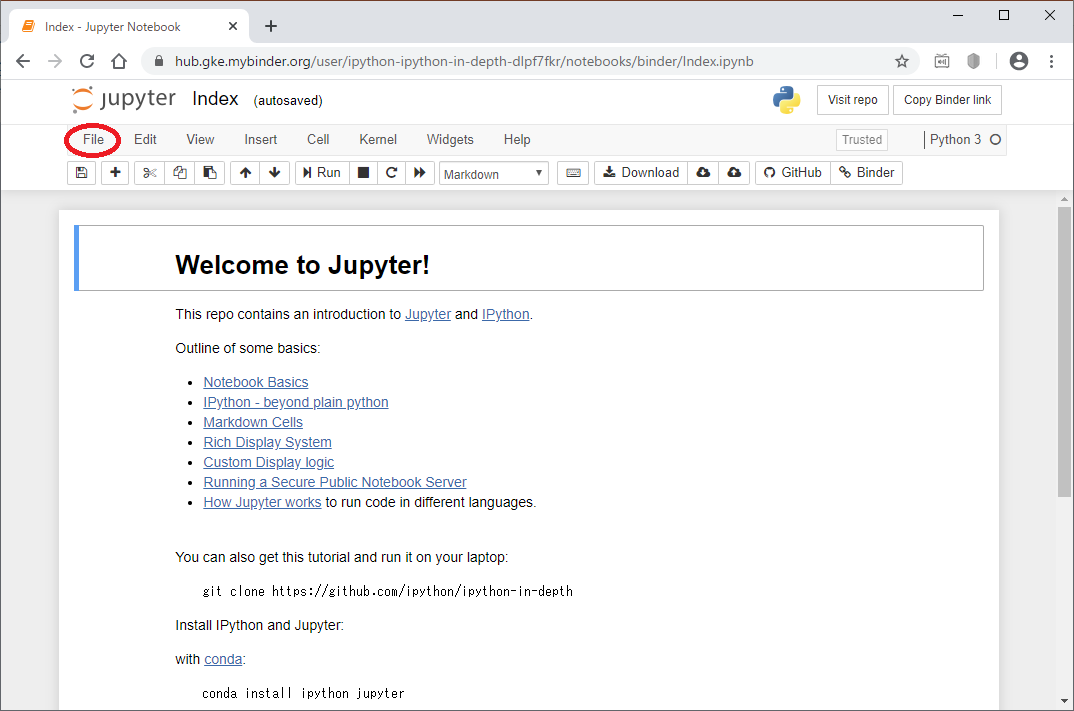The height and width of the screenshot is (711, 1074).
Task: Click the Visit repo button
Action: tap(852, 100)
